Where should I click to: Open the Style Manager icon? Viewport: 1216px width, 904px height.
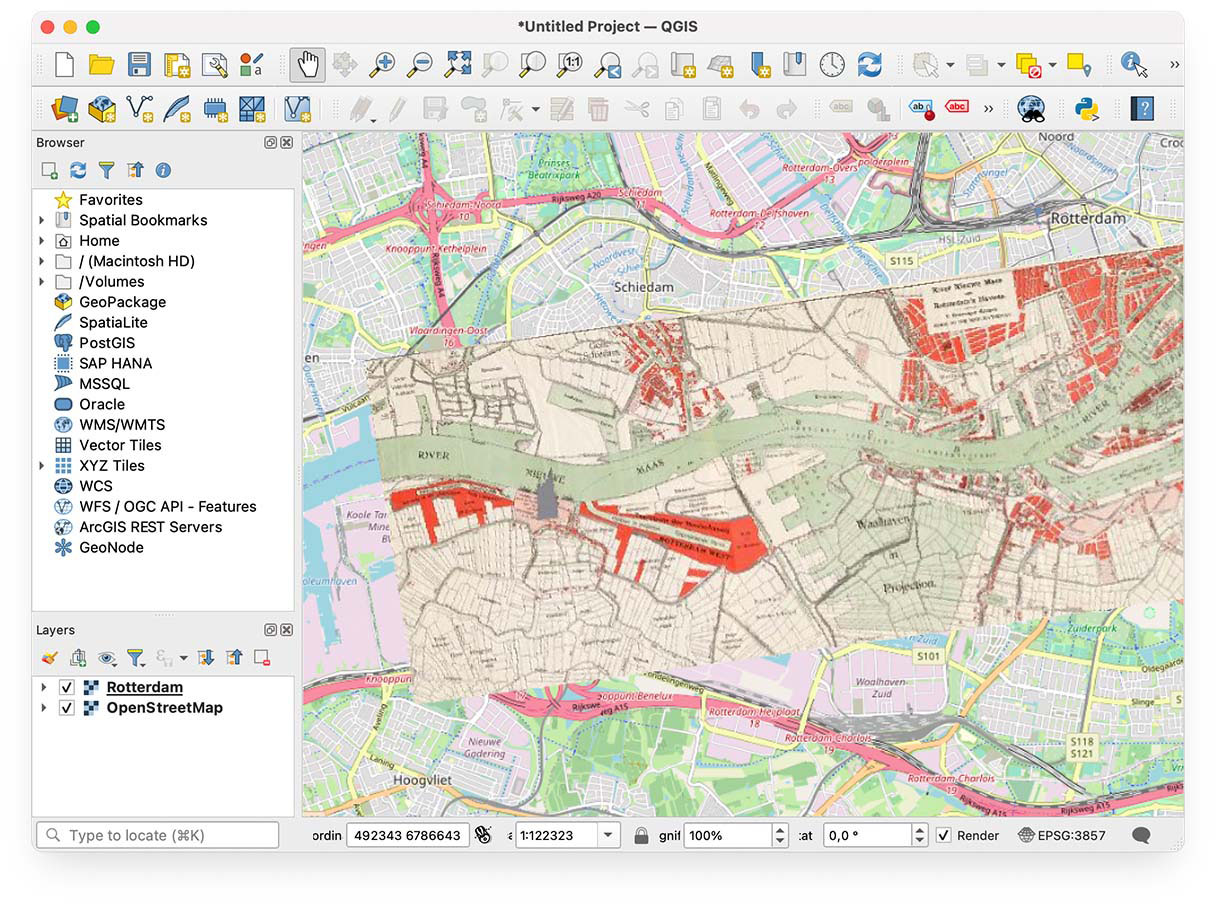(252, 65)
